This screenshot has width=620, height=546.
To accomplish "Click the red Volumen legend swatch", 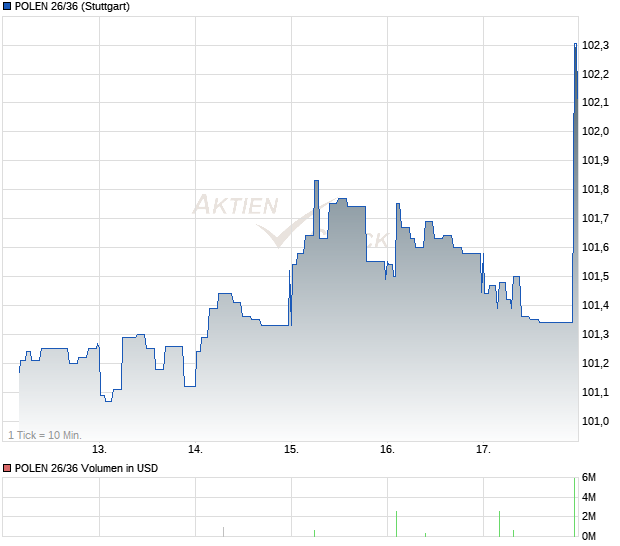I will point(7,468).
